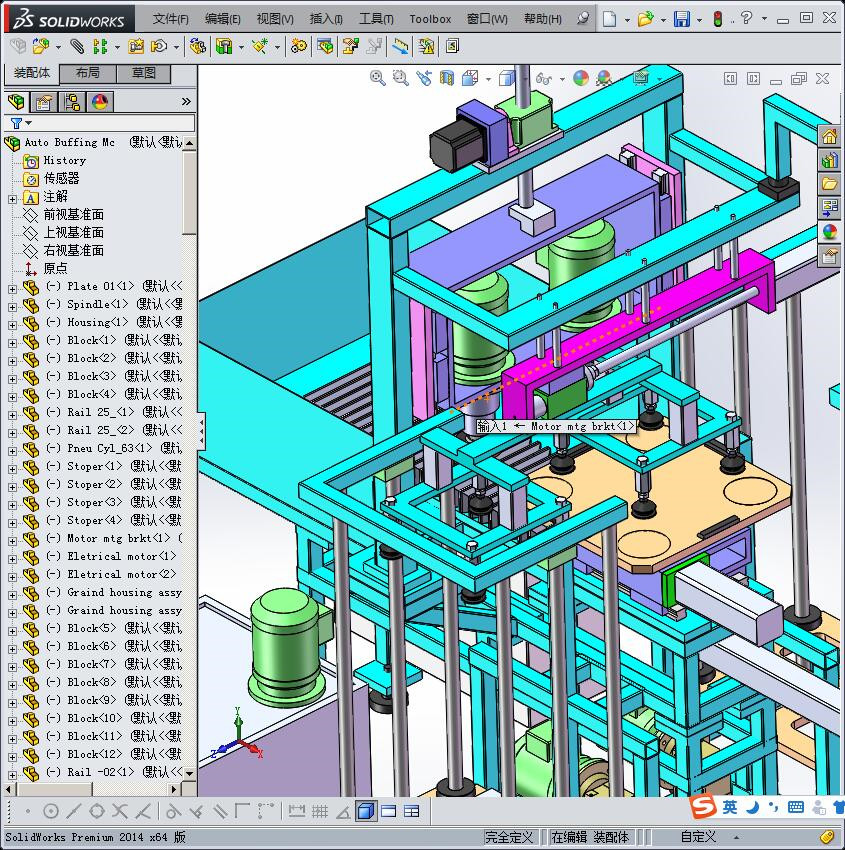Open the ConfigurationManager tab
This screenshot has height=850, width=845.
point(72,101)
